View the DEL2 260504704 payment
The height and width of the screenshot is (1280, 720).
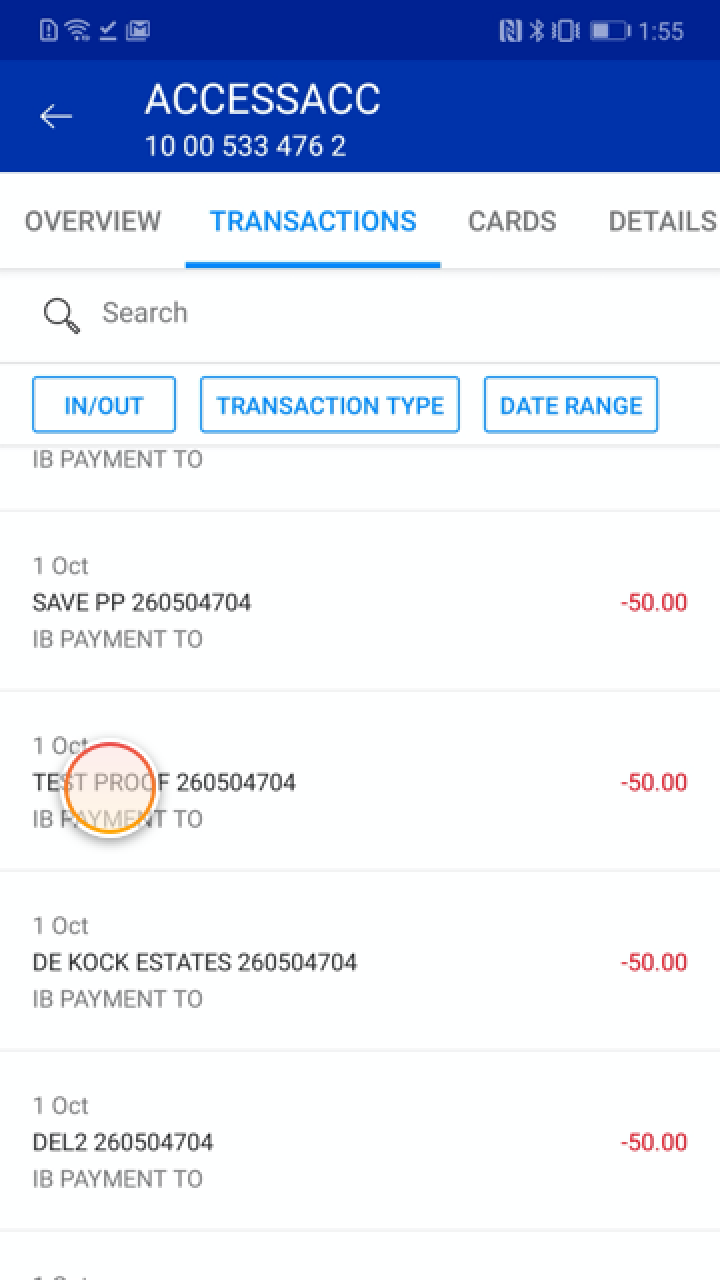pos(360,1142)
